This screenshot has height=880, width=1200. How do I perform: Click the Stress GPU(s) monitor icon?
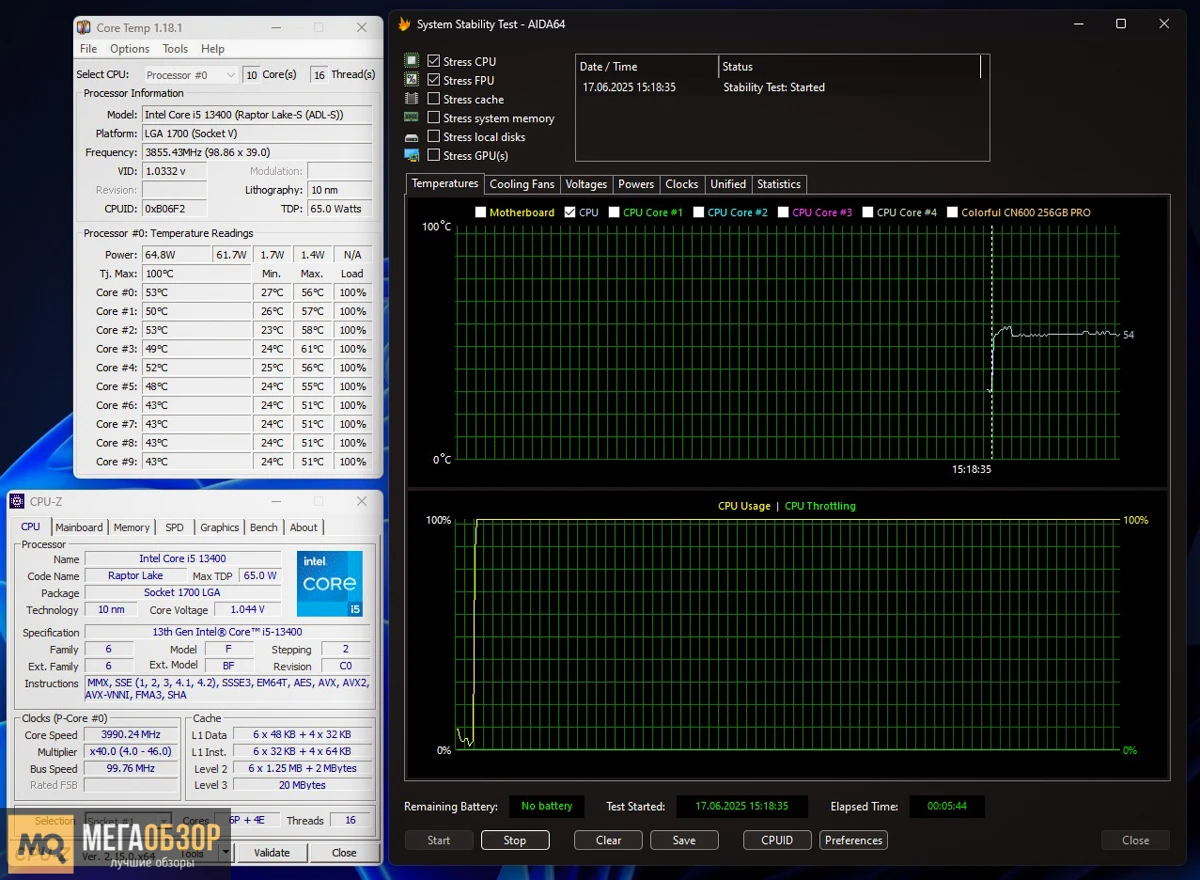click(x=411, y=156)
